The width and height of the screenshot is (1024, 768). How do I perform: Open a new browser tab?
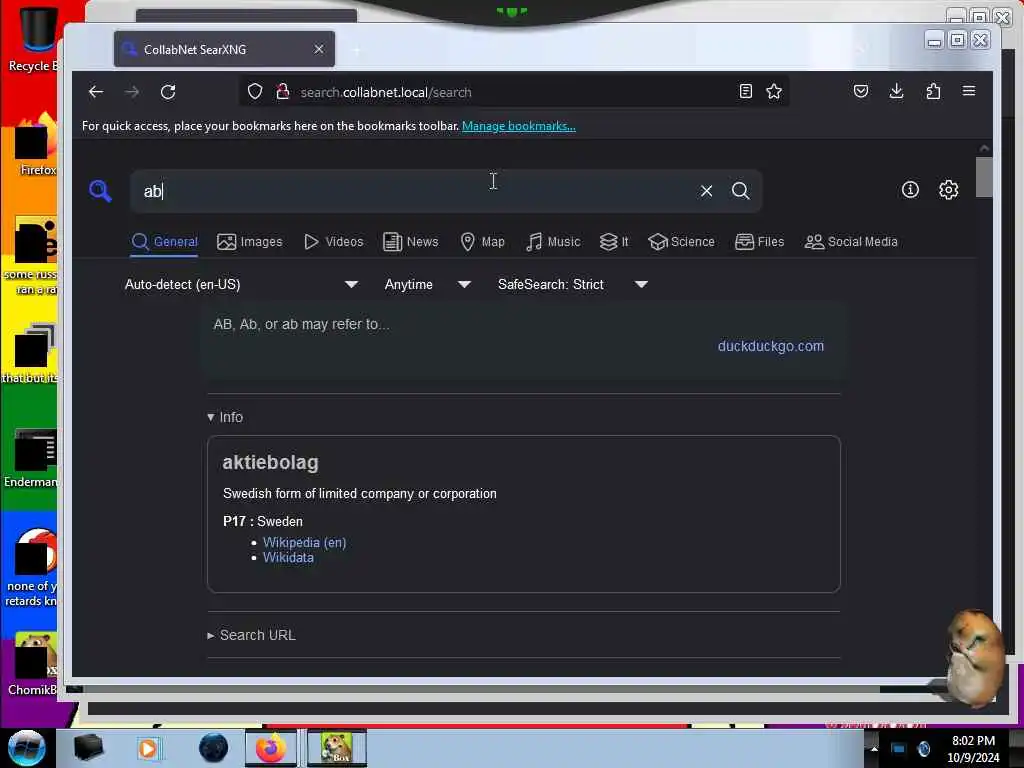(x=357, y=50)
